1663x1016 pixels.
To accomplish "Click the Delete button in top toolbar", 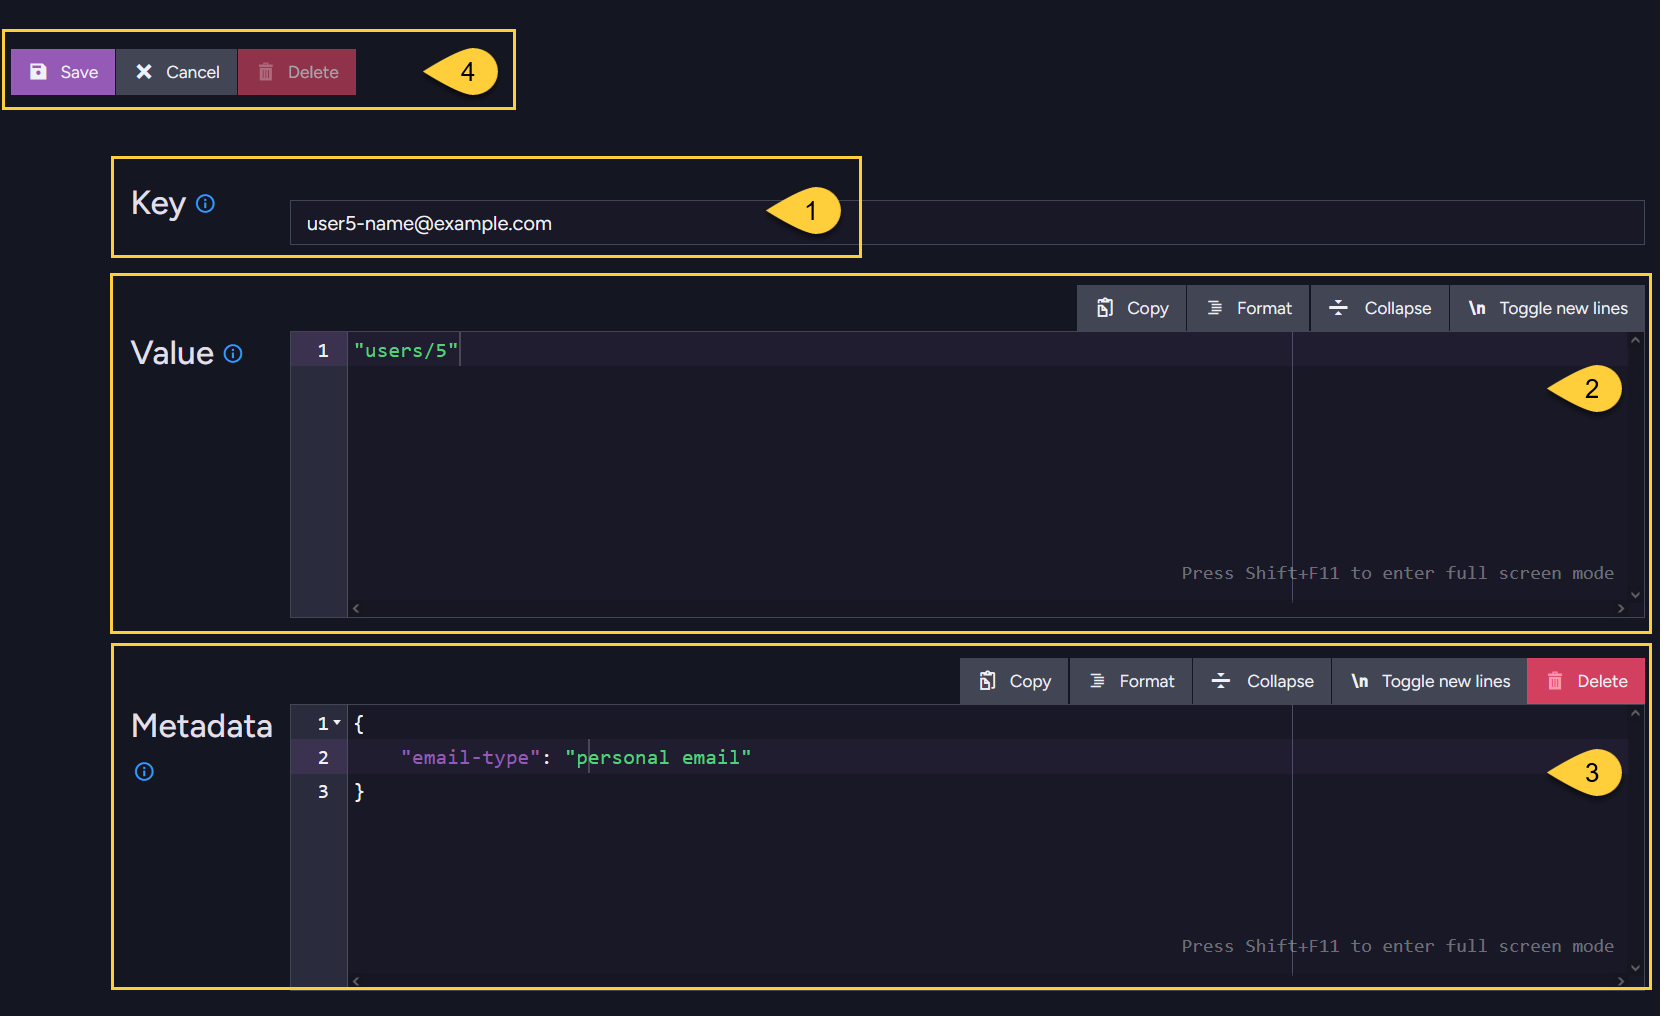I will 297,72.
